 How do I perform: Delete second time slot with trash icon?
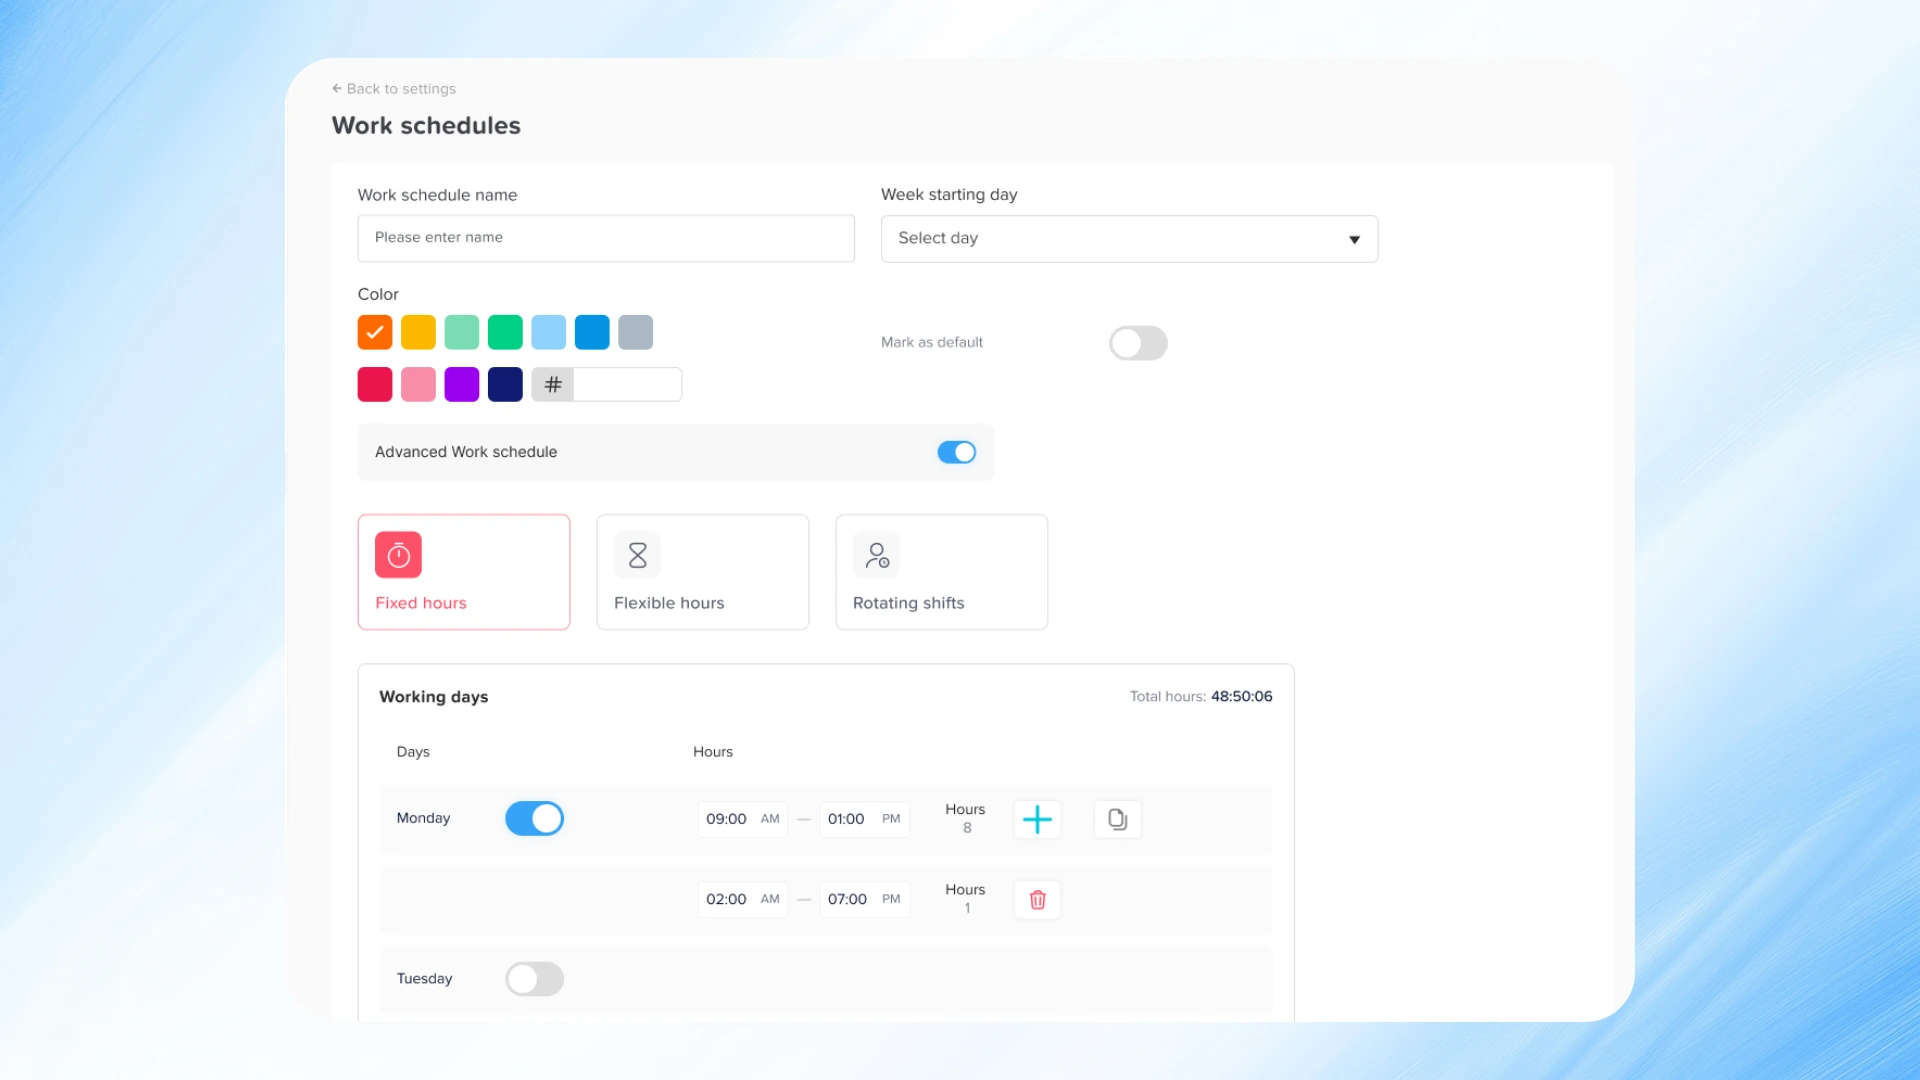tap(1037, 900)
